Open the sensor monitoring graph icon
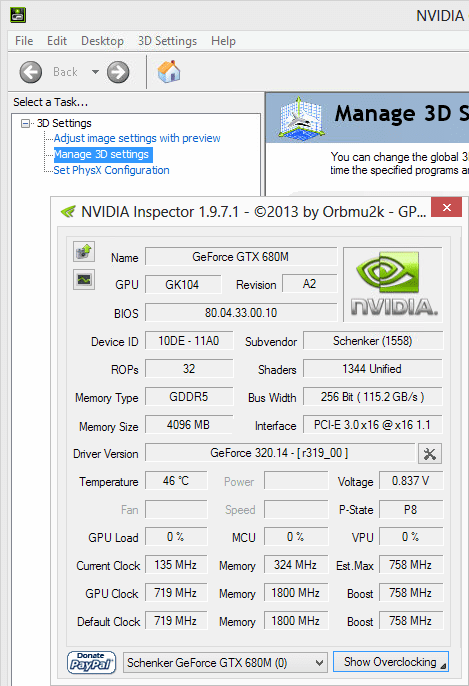Image resolution: width=469 pixels, height=686 pixels. pos(84,279)
